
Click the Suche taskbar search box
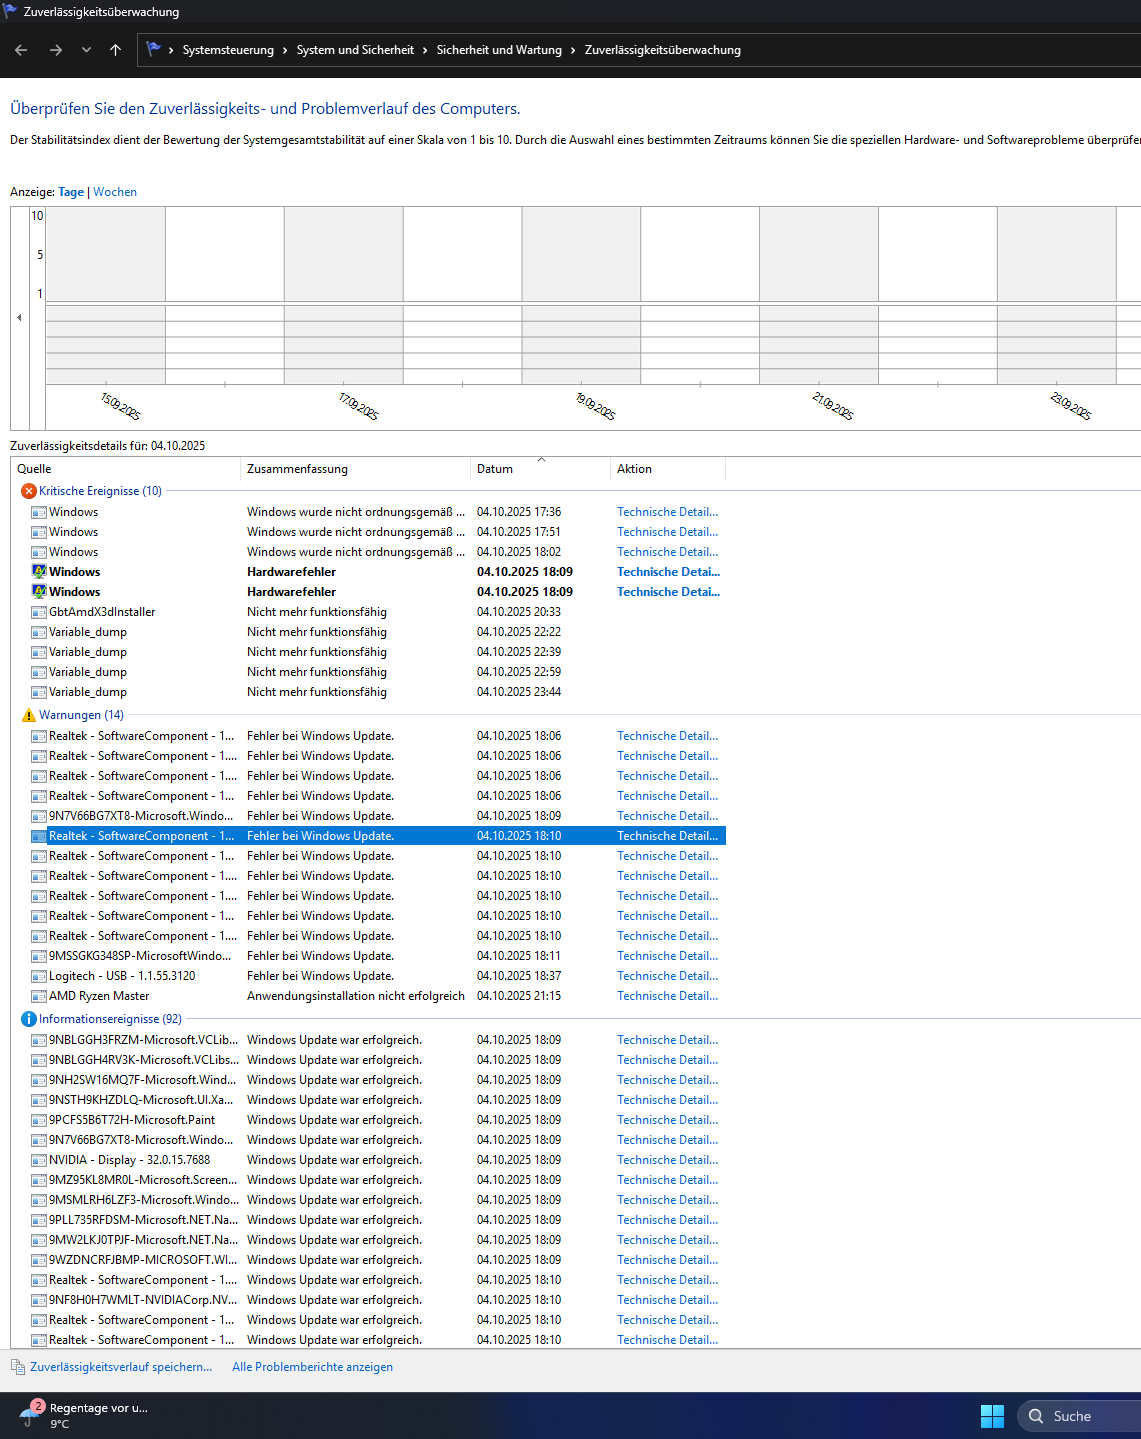[1080, 1416]
